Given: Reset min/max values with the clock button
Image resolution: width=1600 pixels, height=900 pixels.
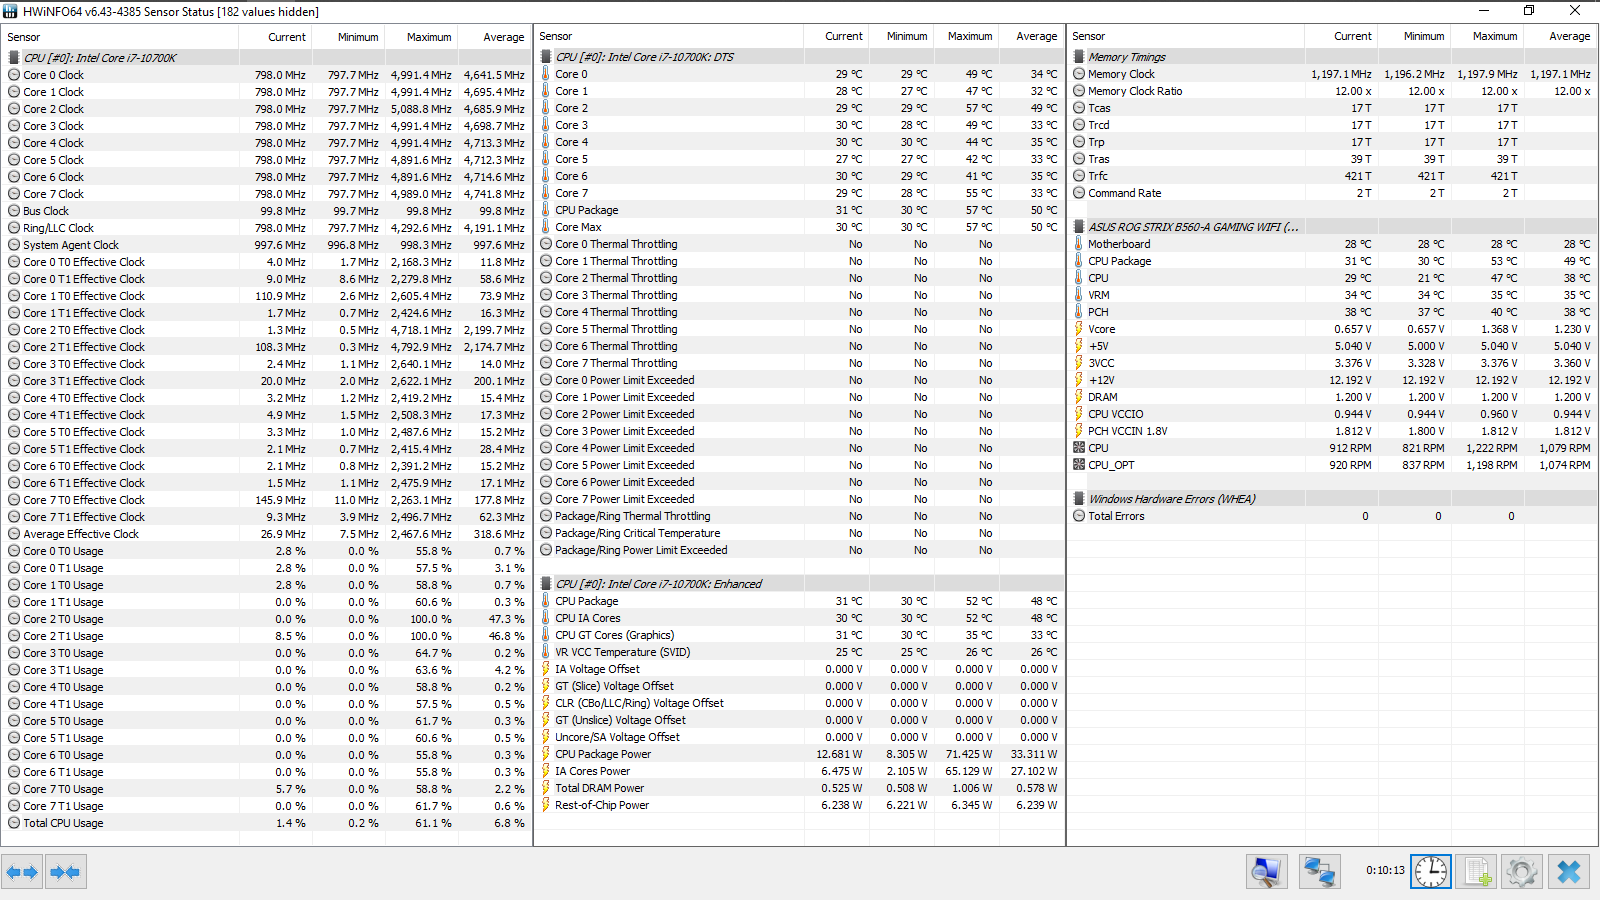Looking at the screenshot, I should 1431,872.
